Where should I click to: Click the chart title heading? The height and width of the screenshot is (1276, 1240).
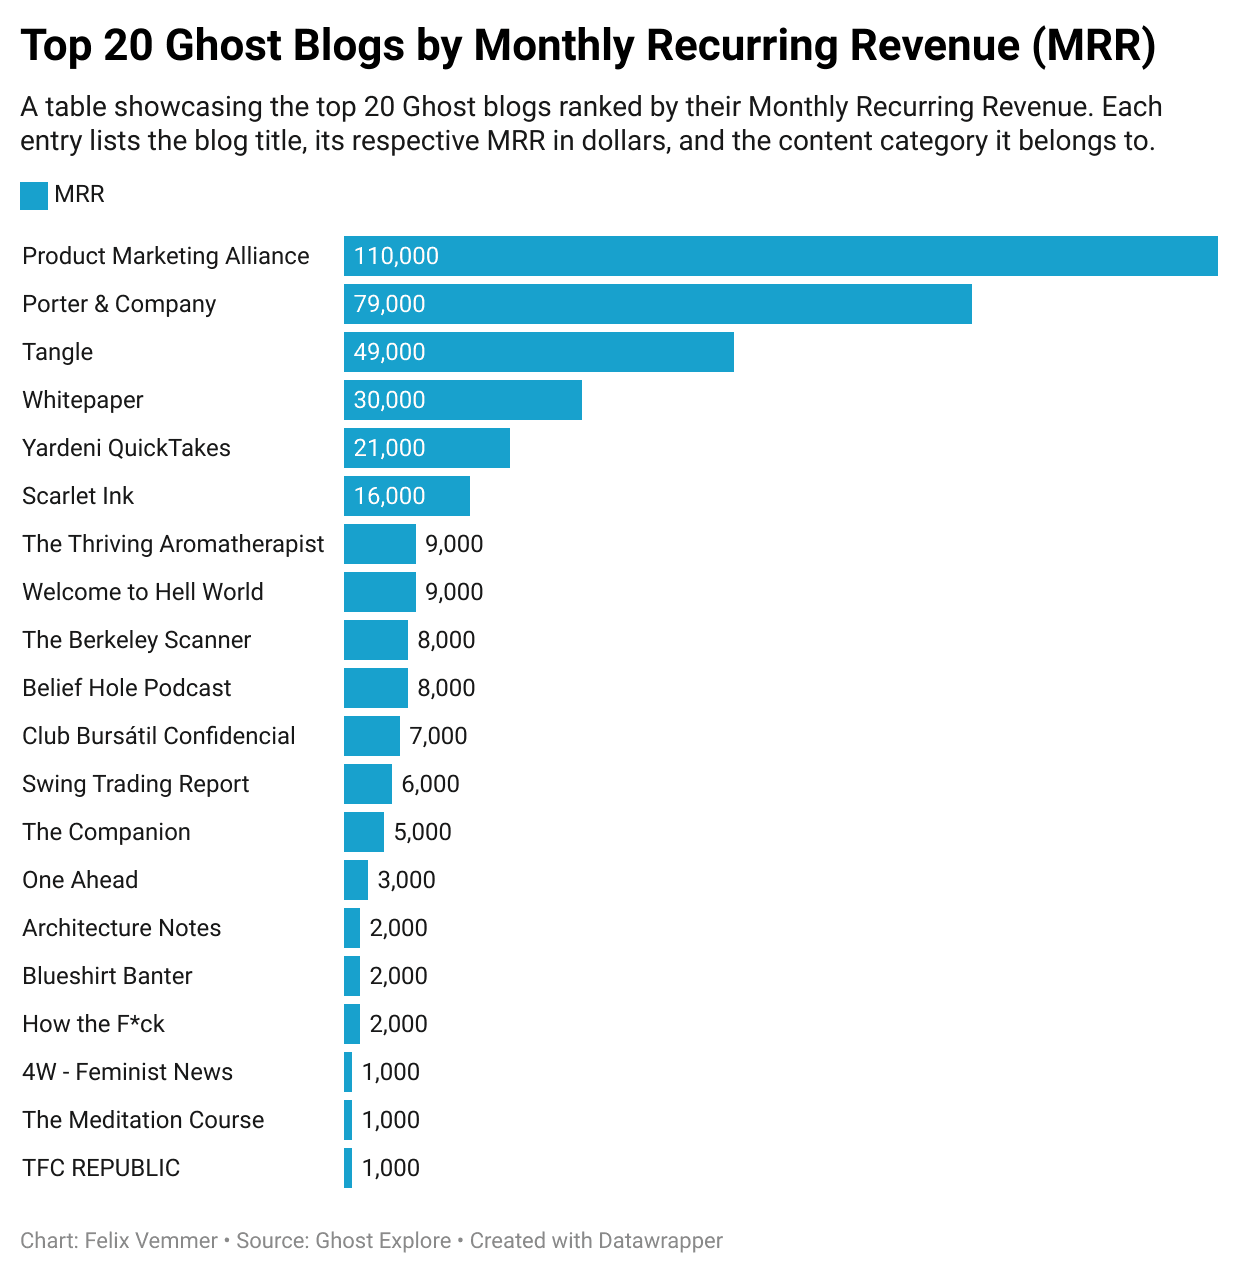coord(588,46)
